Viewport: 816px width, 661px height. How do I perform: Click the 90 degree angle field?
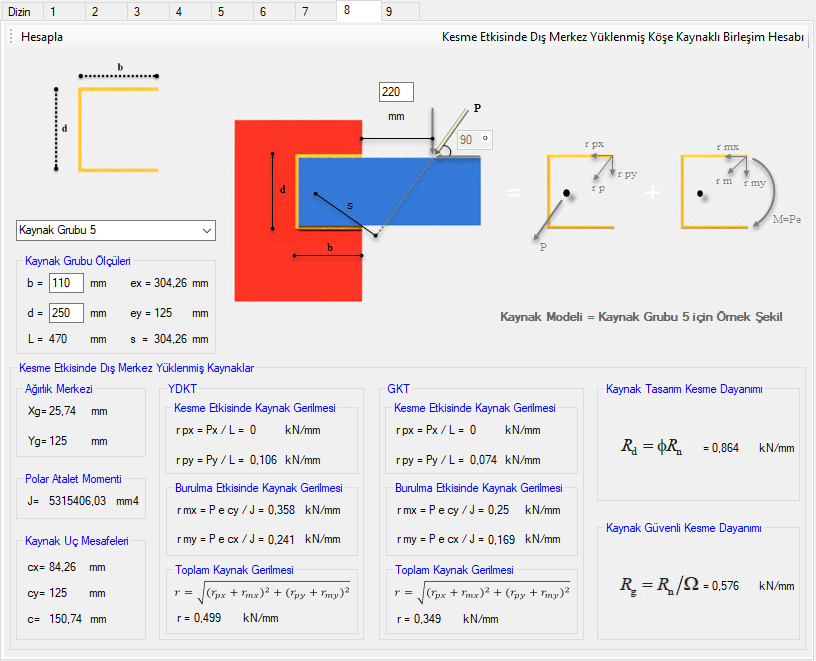pyautogui.click(x=475, y=139)
